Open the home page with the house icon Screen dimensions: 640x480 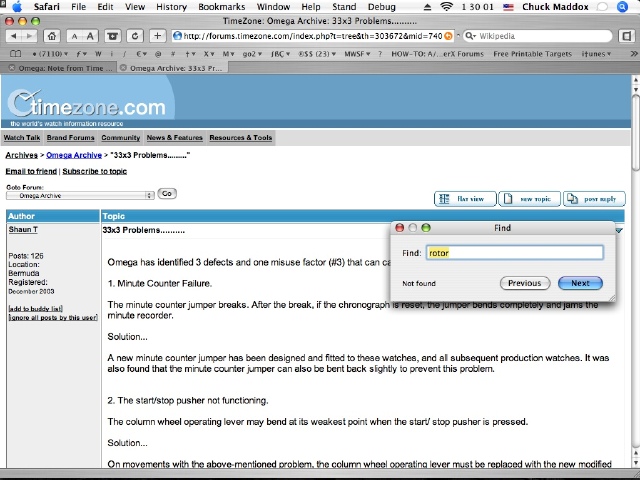coord(52,36)
